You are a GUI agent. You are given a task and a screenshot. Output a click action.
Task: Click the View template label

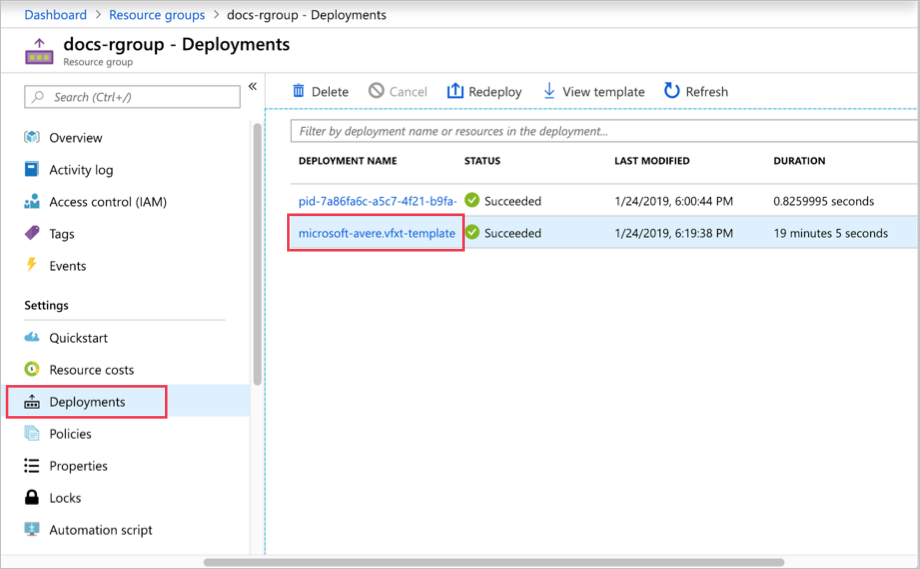(603, 92)
